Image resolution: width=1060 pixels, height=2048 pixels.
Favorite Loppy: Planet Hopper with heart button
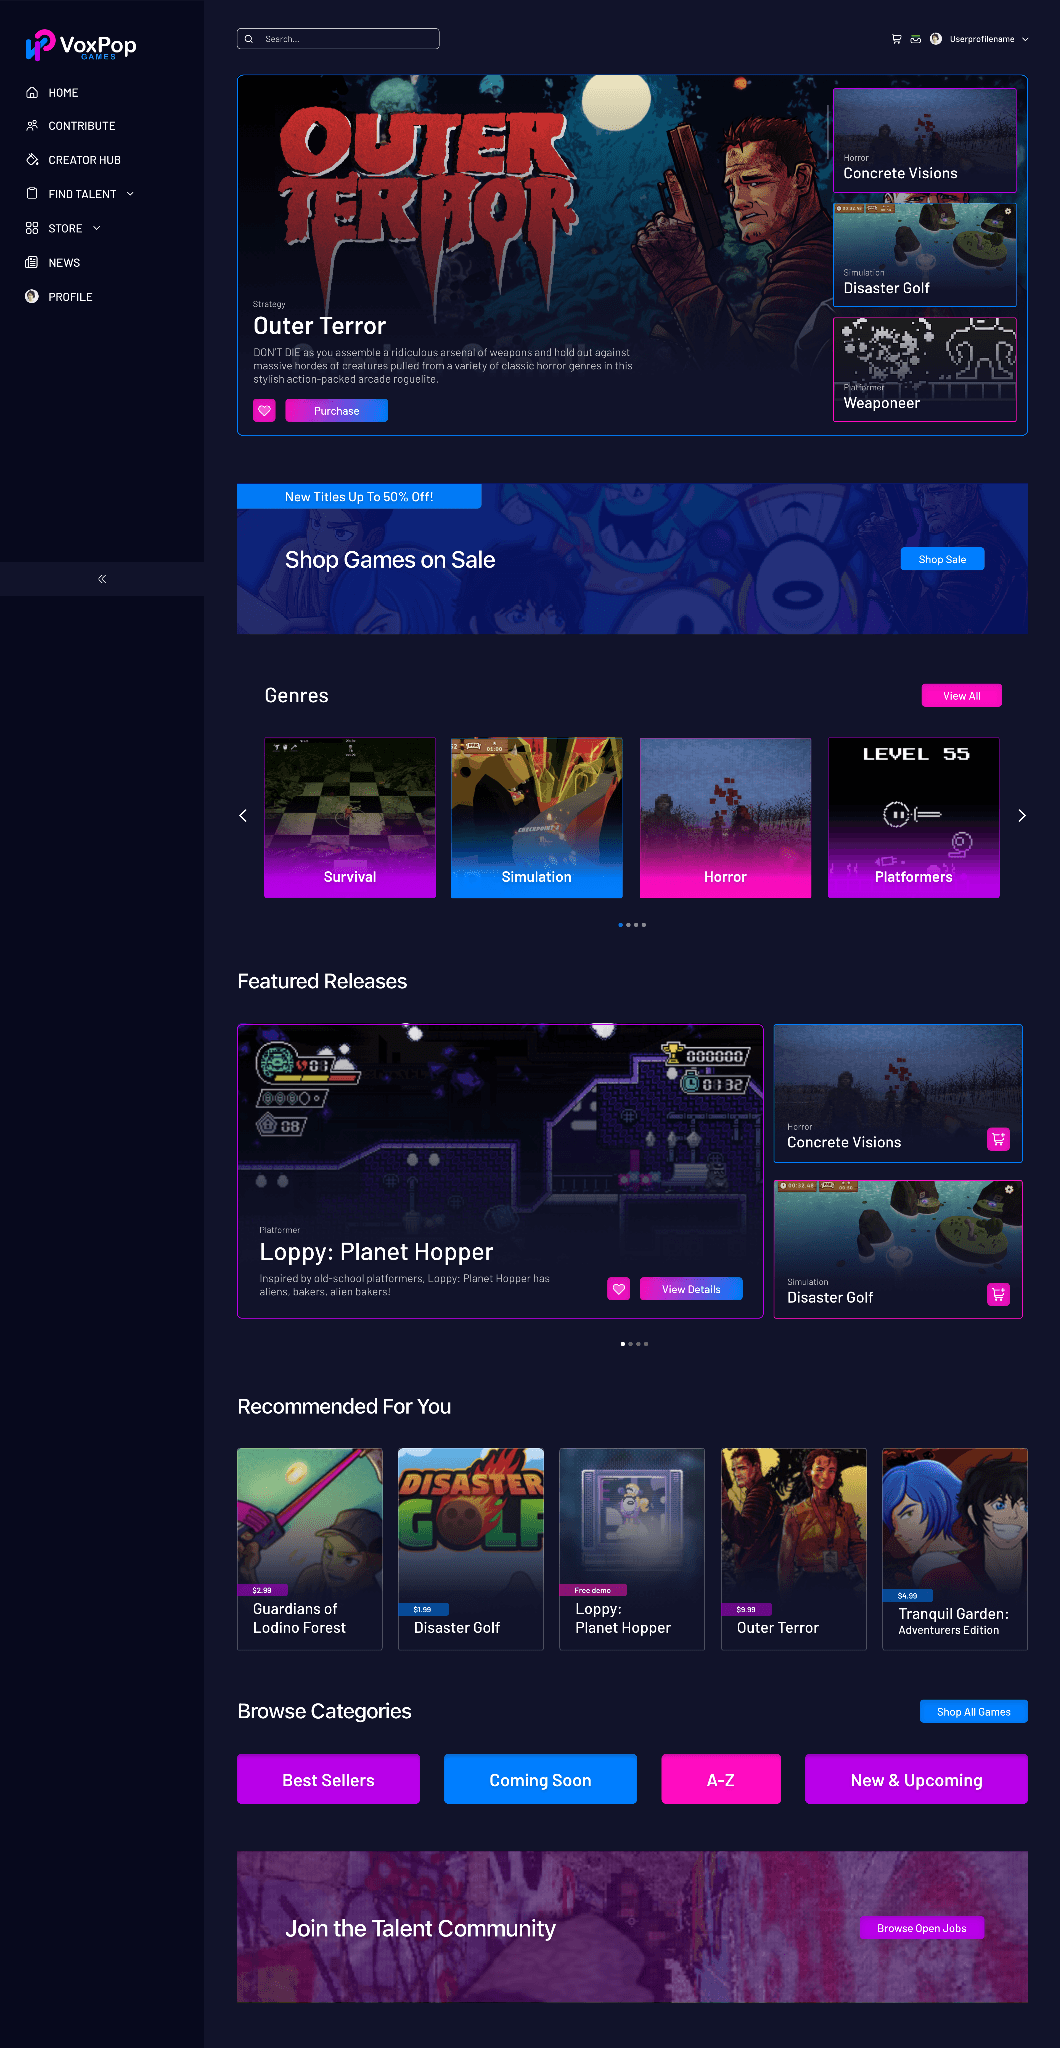[619, 1289]
